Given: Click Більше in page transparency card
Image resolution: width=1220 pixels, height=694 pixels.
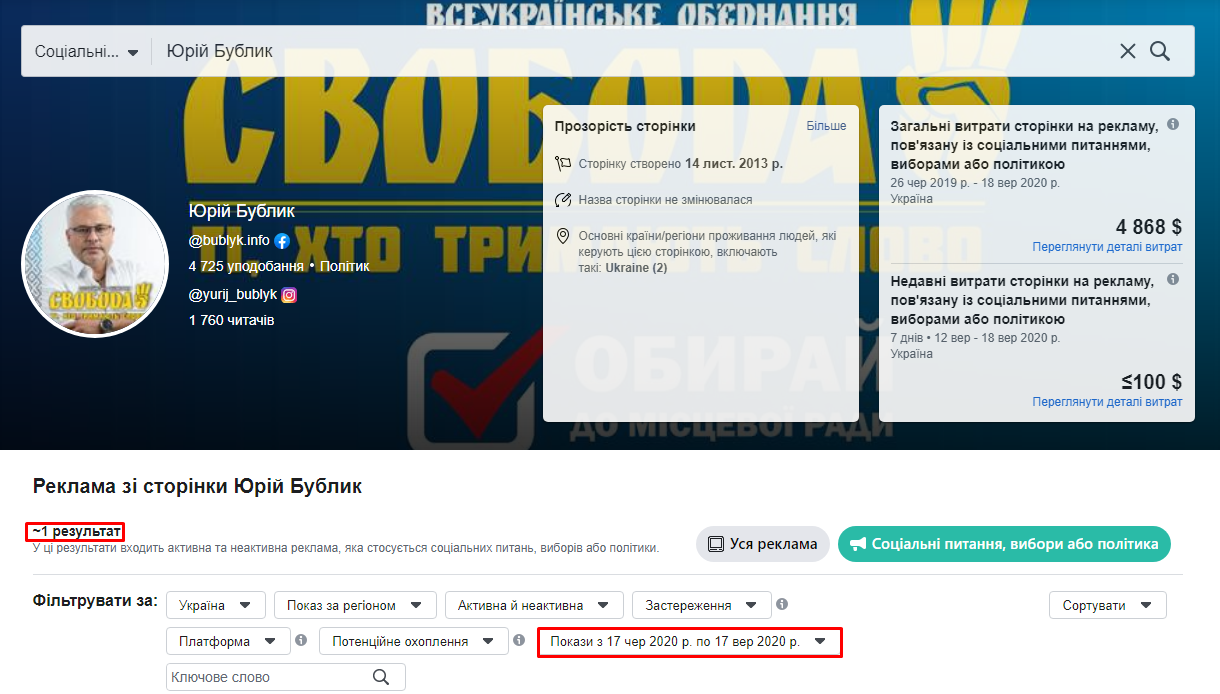Looking at the screenshot, I should pyautogui.click(x=826, y=126).
